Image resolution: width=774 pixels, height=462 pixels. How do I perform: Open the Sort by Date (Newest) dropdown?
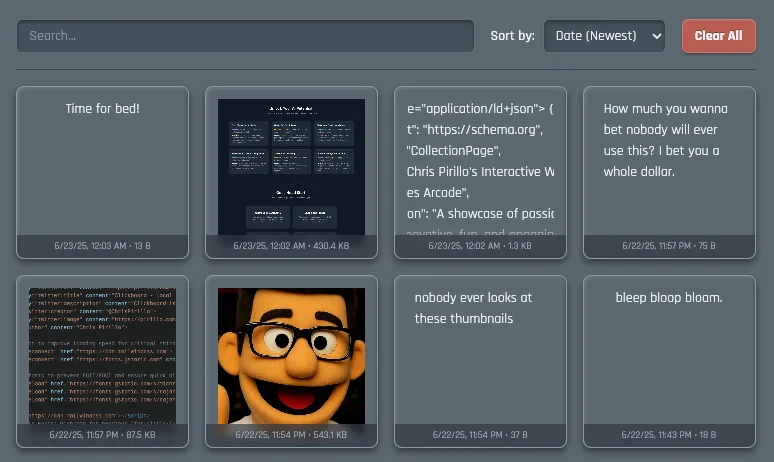click(x=604, y=36)
